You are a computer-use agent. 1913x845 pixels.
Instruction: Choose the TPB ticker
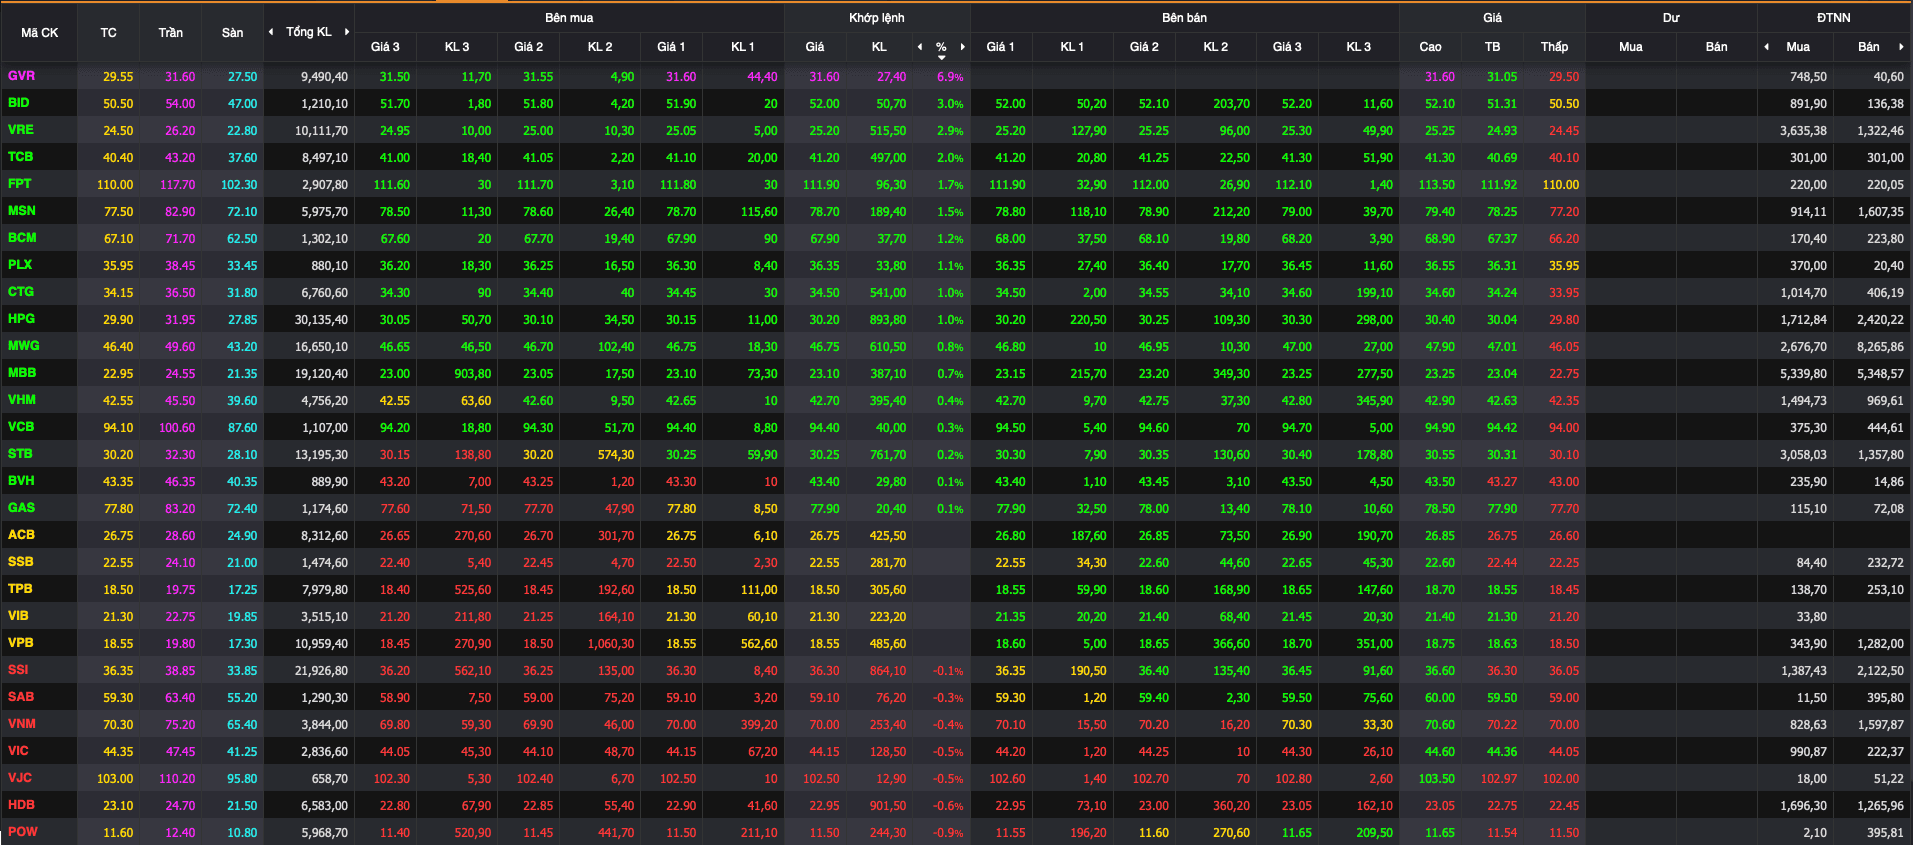20,589
